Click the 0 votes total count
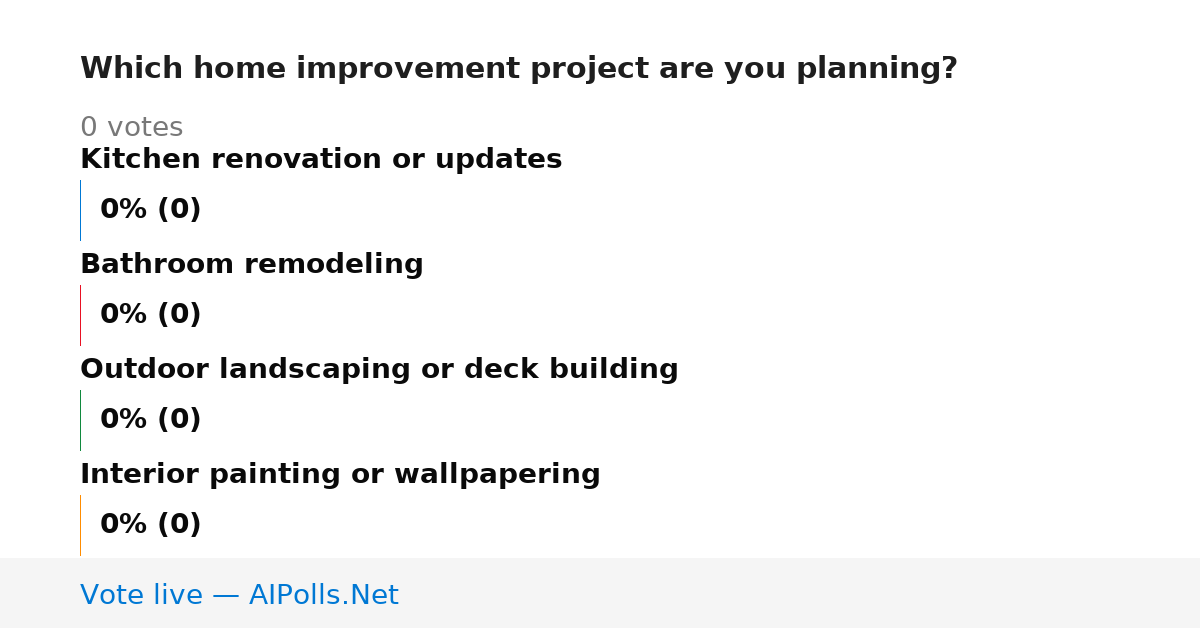This screenshot has height=628, width=1200. click(x=131, y=127)
